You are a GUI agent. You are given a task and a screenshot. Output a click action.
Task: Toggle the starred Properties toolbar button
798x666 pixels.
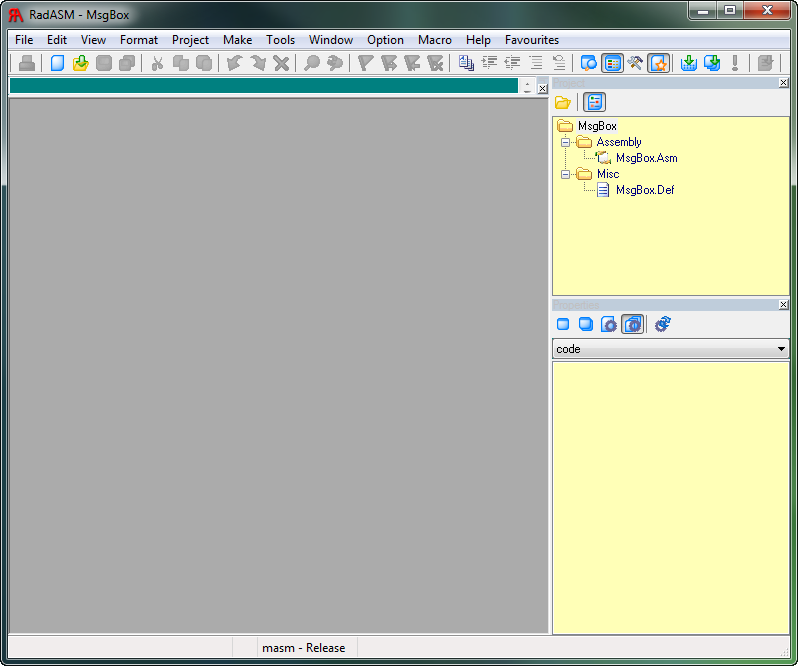click(659, 64)
